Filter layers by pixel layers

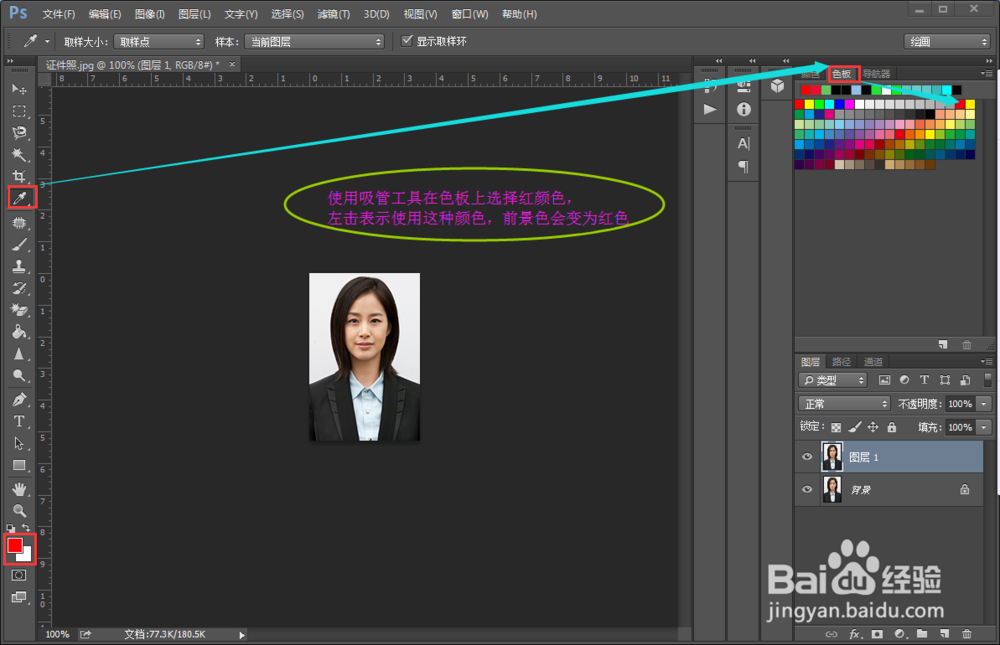click(884, 380)
